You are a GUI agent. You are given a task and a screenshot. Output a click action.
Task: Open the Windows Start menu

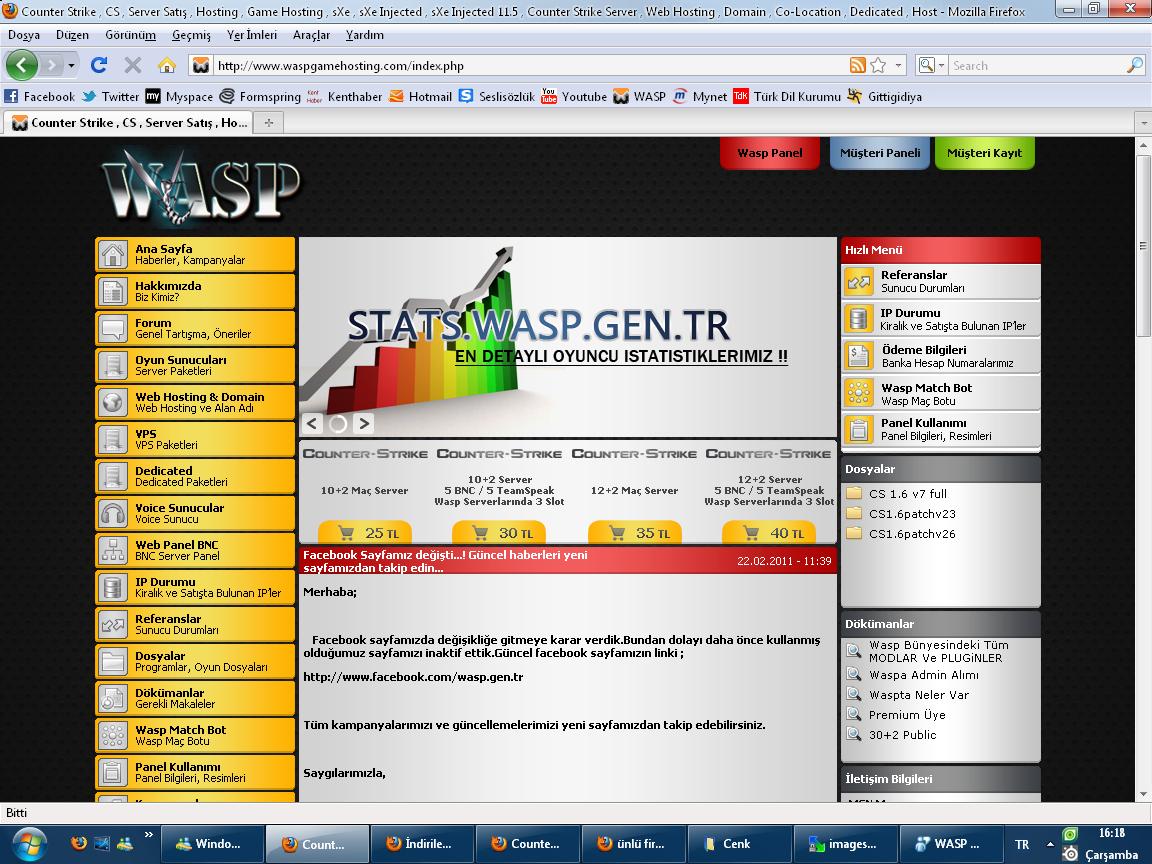tap(29, 843)
